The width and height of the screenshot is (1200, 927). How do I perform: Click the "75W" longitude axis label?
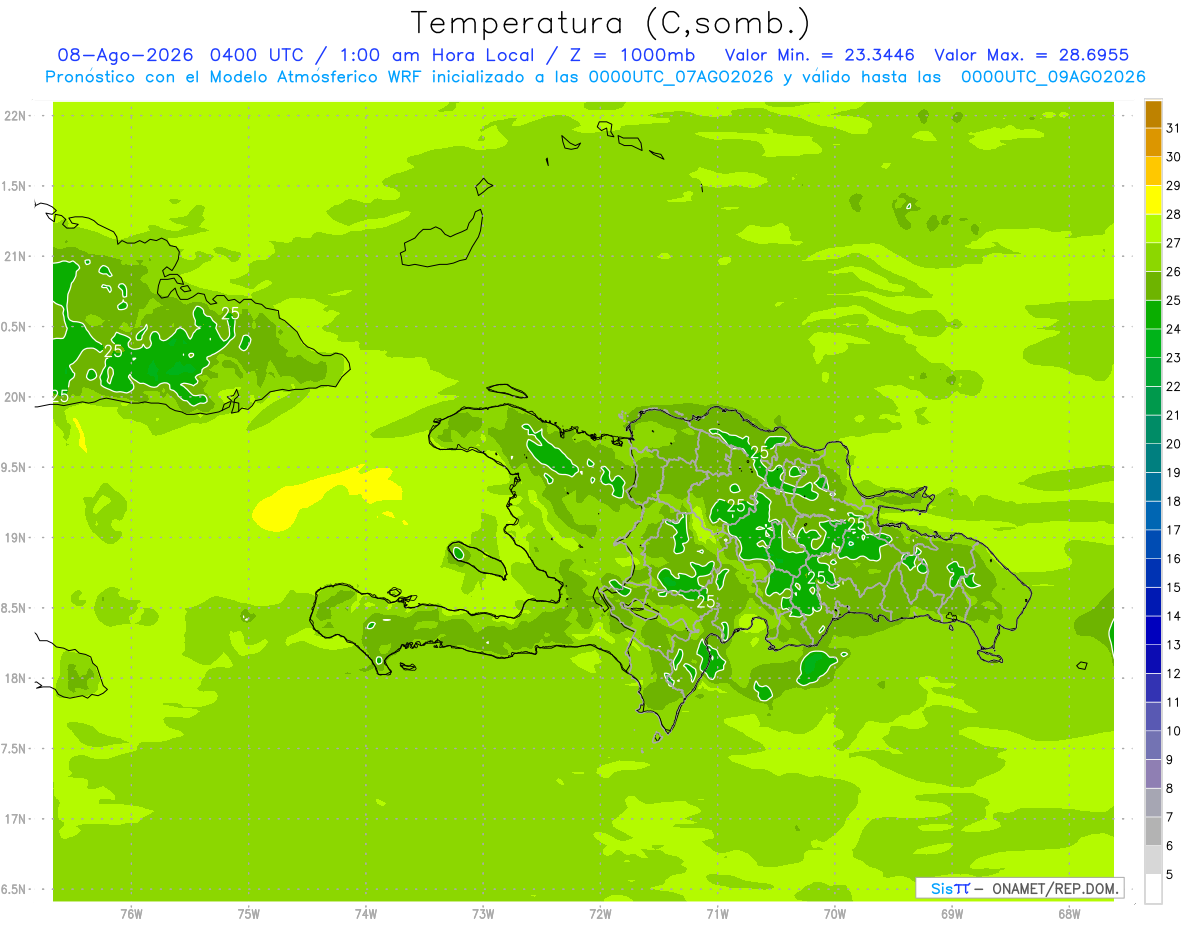pos(249,913)
